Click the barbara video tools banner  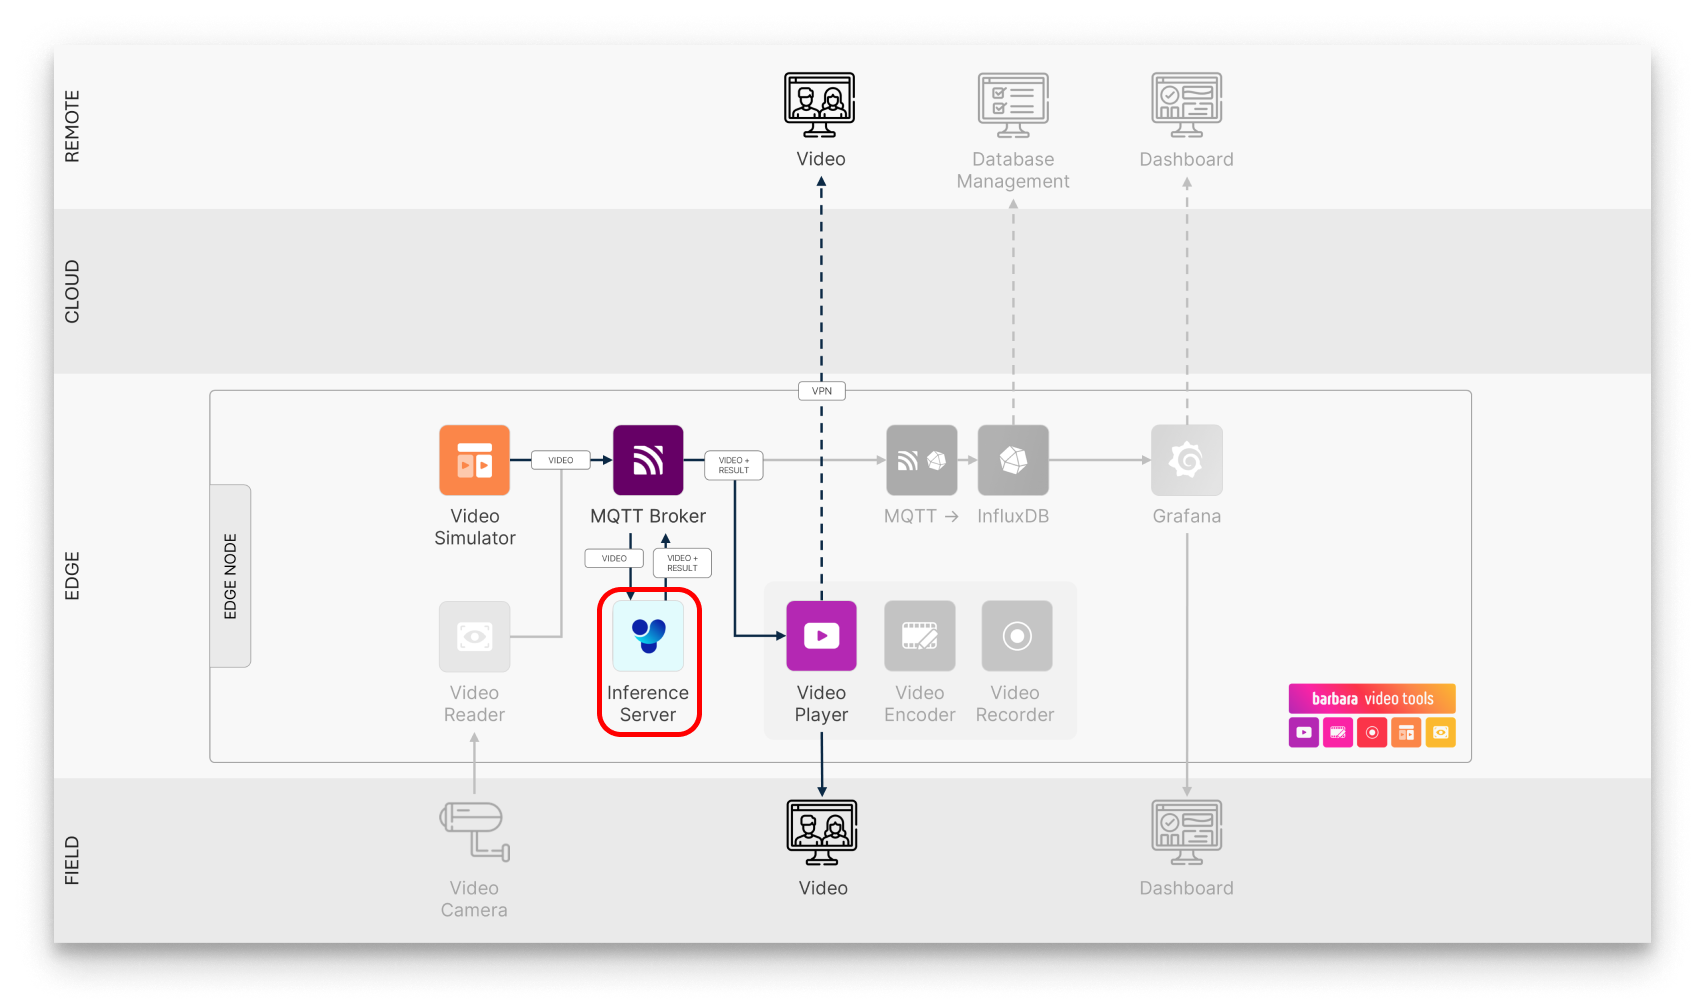[x=1372, y=698]
